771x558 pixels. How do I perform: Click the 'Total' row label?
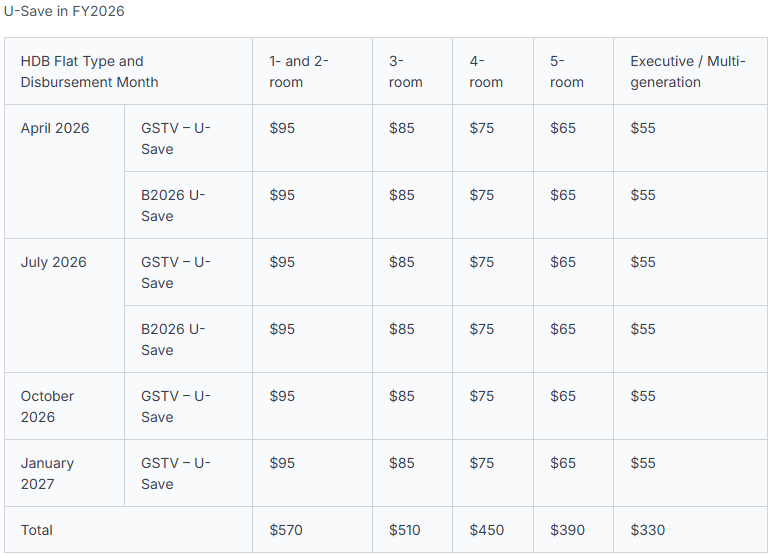coord(36,530)
